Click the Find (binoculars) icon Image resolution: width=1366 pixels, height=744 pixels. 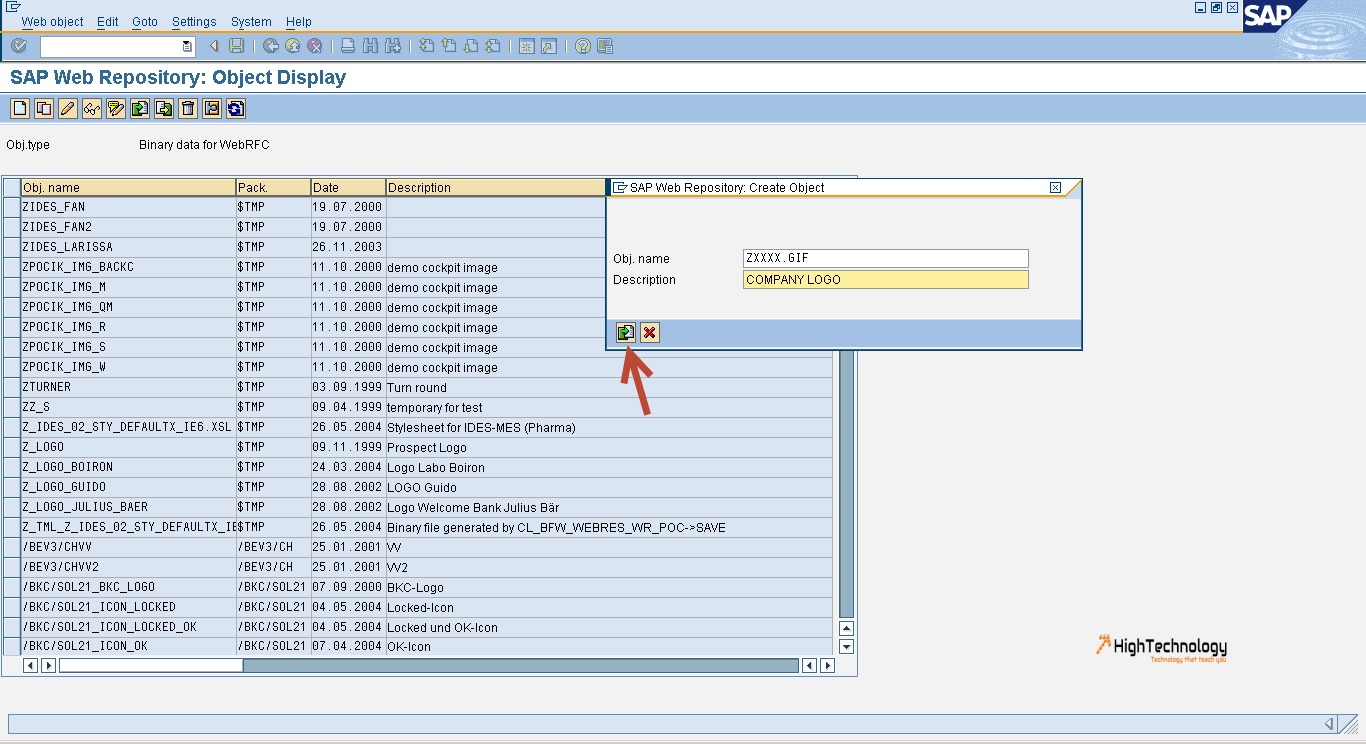[370, 46]
